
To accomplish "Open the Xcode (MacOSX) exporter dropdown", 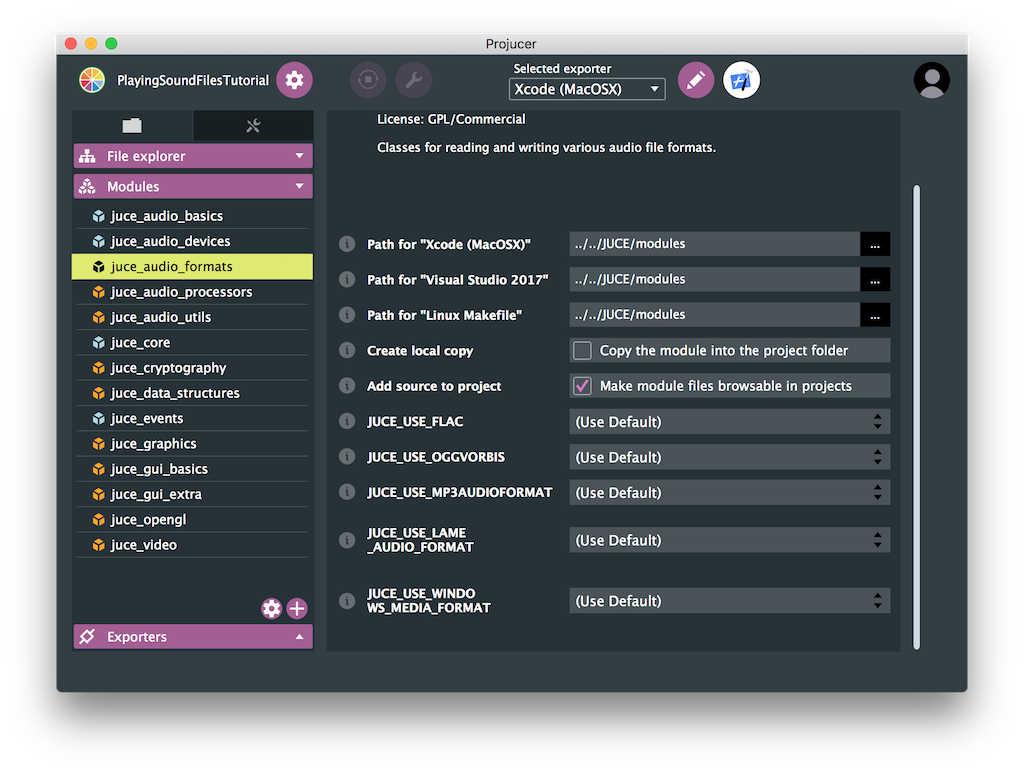I will (587, 88).
